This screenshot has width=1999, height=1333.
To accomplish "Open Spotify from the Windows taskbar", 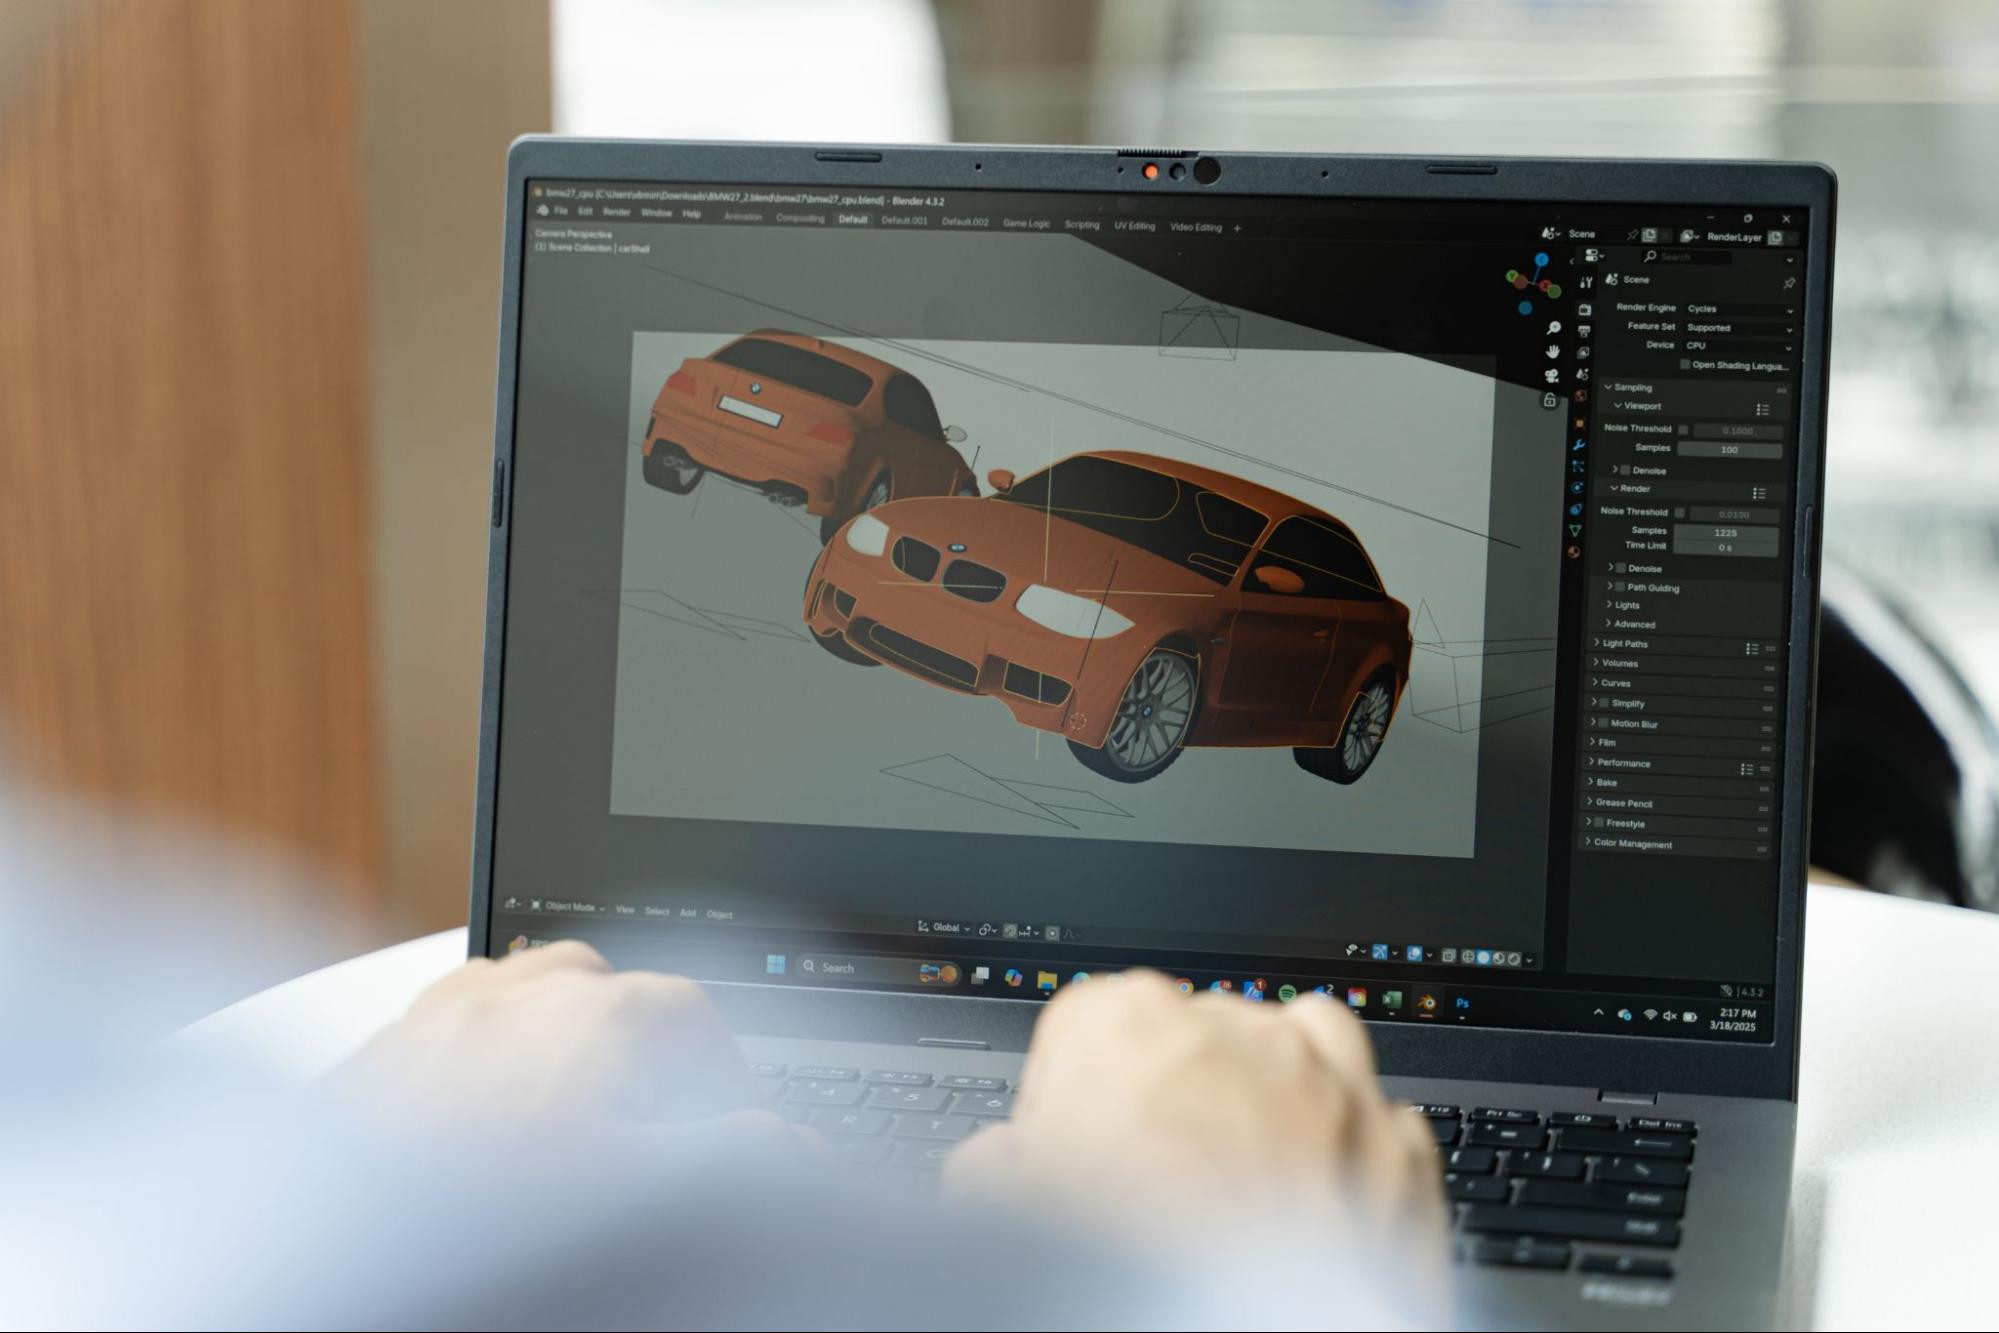I will point(1287,993).
